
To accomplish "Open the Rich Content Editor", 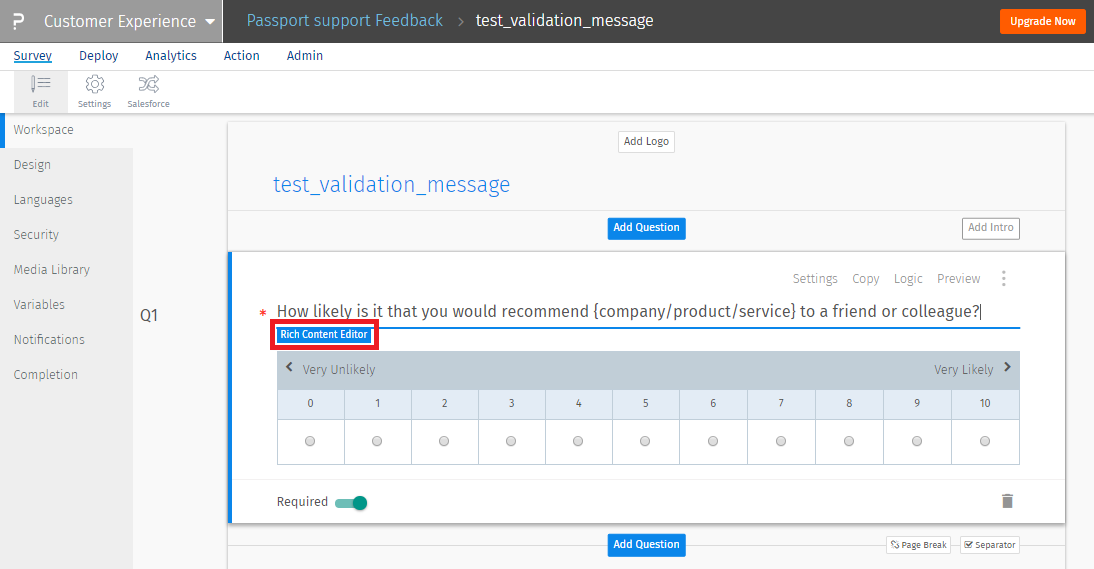I will 324,335.
